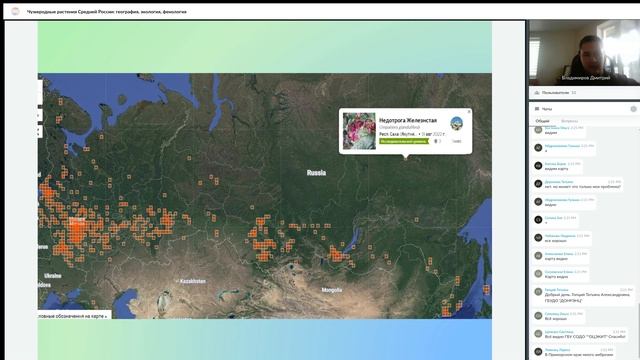Click the green research-grade badge in the popup
Image resolution: width=640 pixels, height=360 pixels.
[404, 141]
